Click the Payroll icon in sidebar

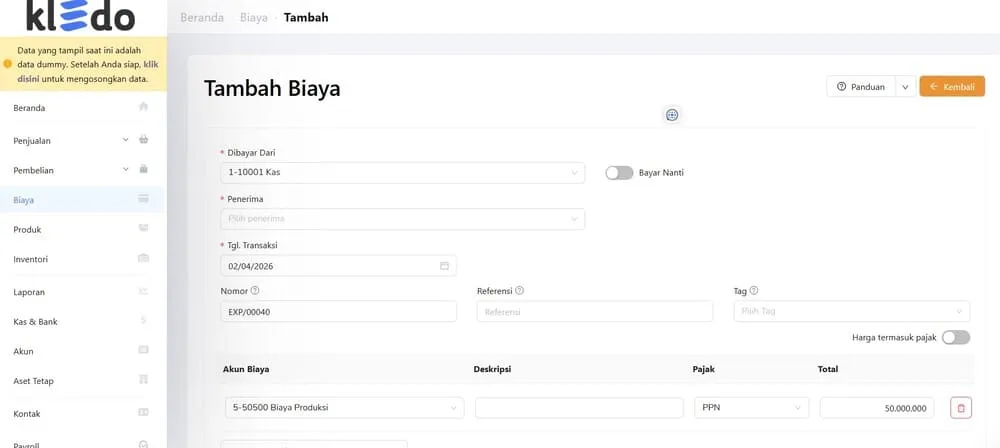point(143,444)
